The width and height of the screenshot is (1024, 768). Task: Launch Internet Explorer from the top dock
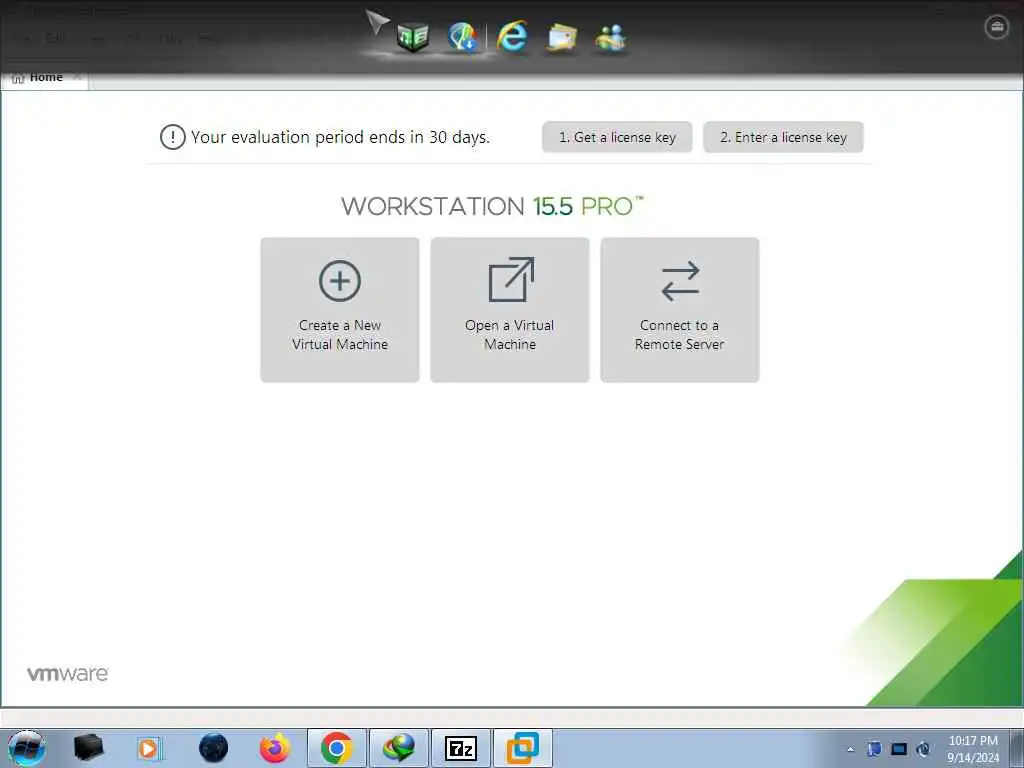pos(512,36)
